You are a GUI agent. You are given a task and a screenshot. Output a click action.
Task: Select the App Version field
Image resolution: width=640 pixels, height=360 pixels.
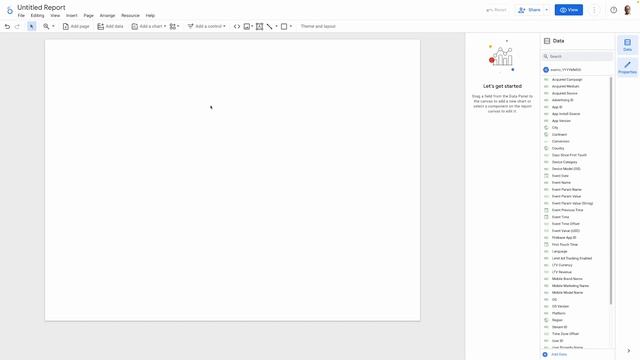click(x=561, y=121)
